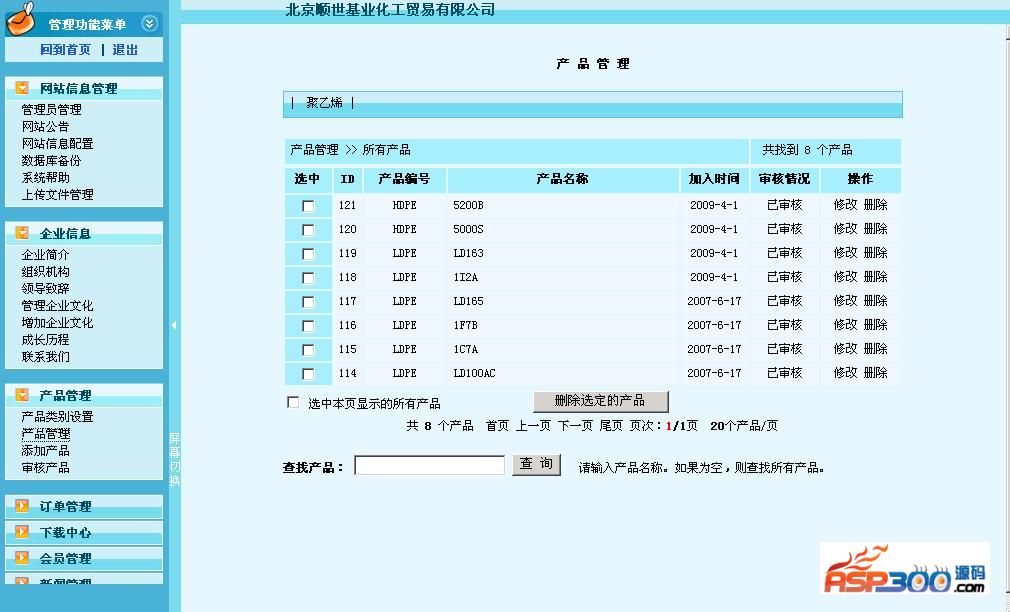Open 成长历程 in sidebar
This screenshot has height=612, width=1010.
pos(45,339)
